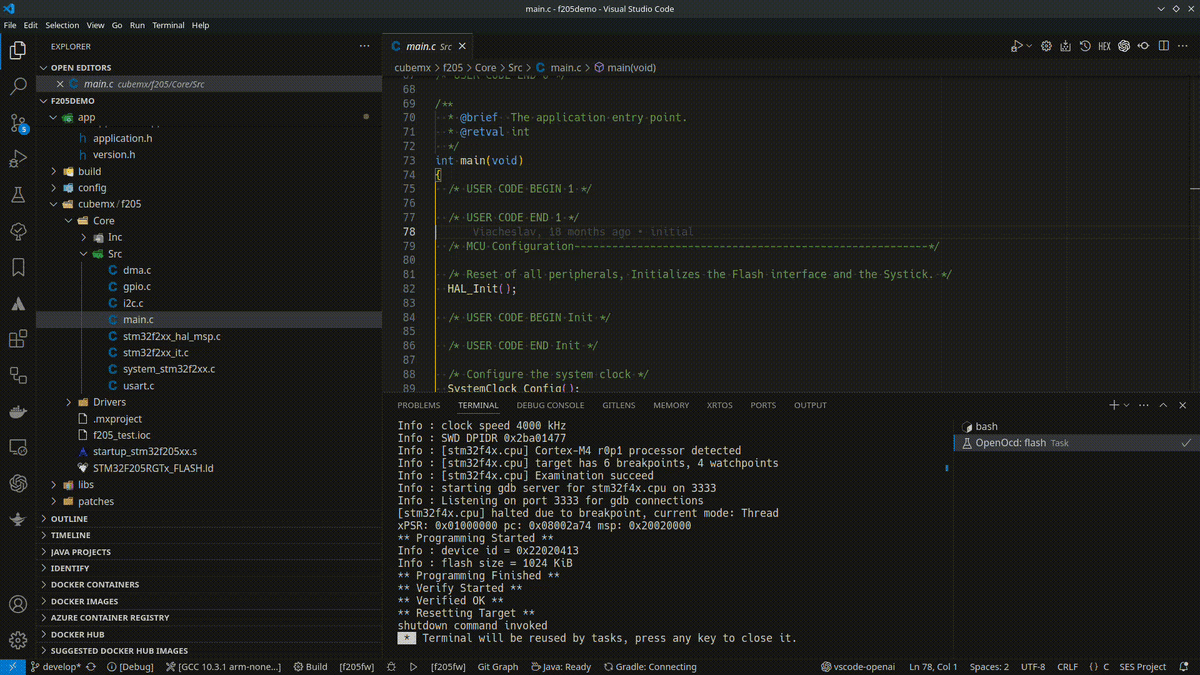Click the ChatGPT icon in editor toolbar
Screen dimensions: 1200x675
[1124, 46]
